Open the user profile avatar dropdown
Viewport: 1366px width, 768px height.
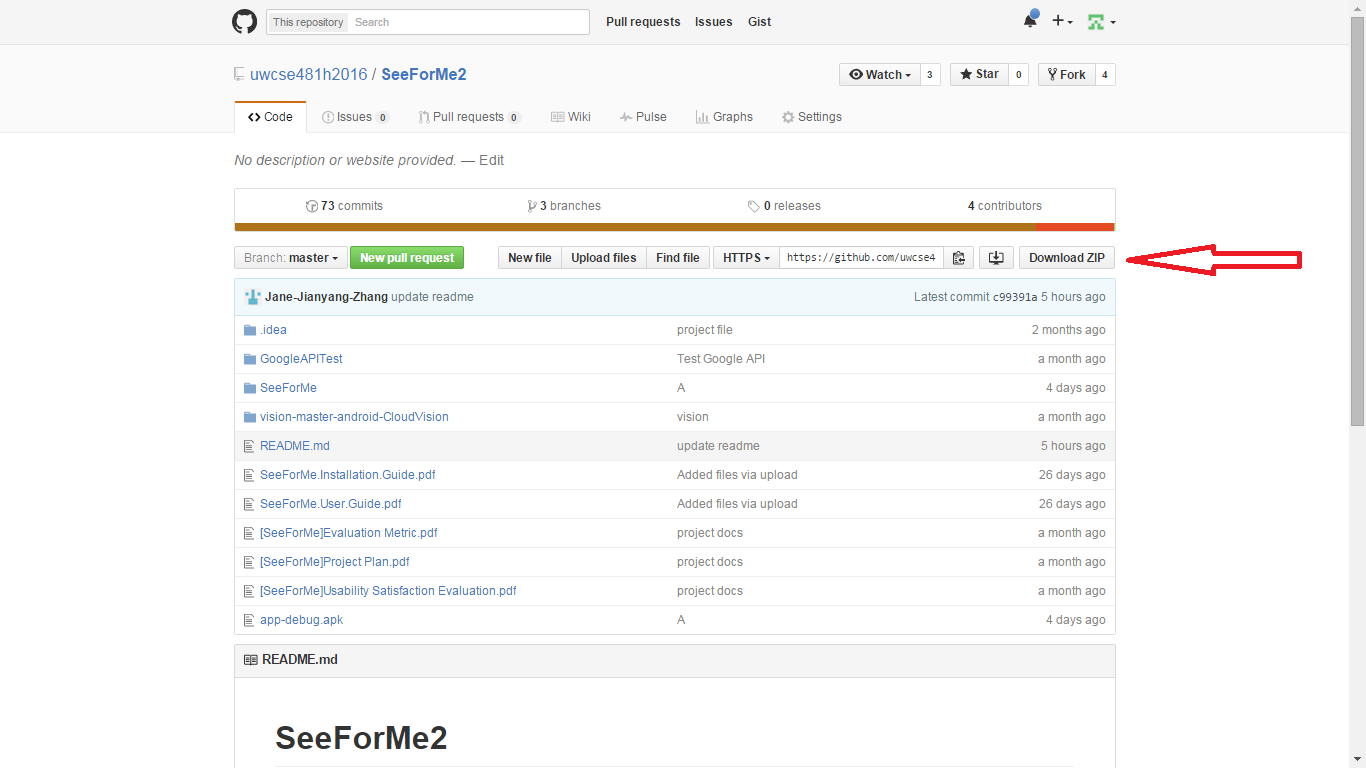1101,21
